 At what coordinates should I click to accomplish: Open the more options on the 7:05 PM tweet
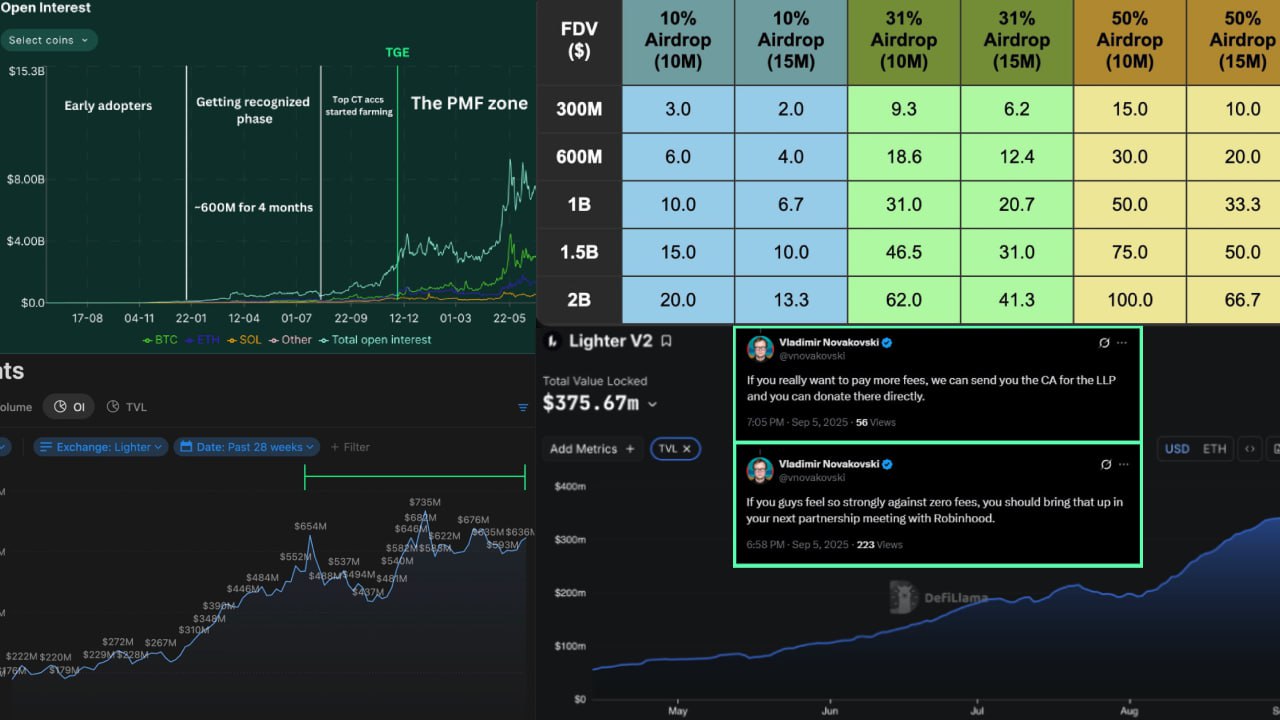(1122, 343)
